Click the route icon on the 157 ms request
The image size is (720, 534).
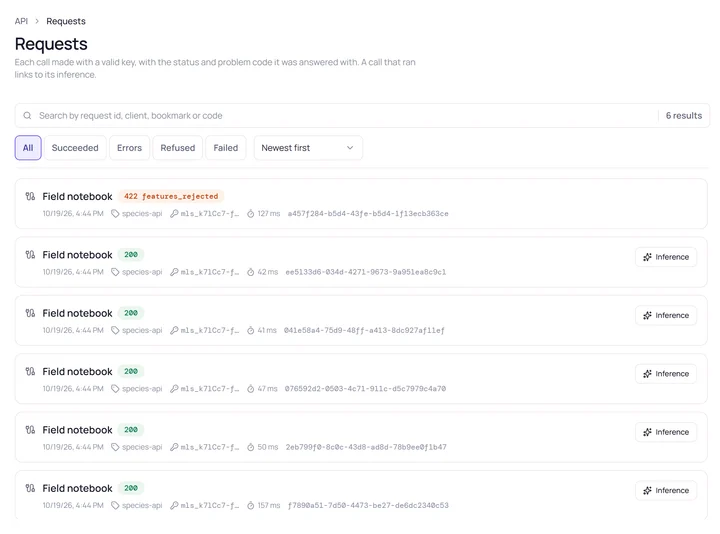coord(30,488)
